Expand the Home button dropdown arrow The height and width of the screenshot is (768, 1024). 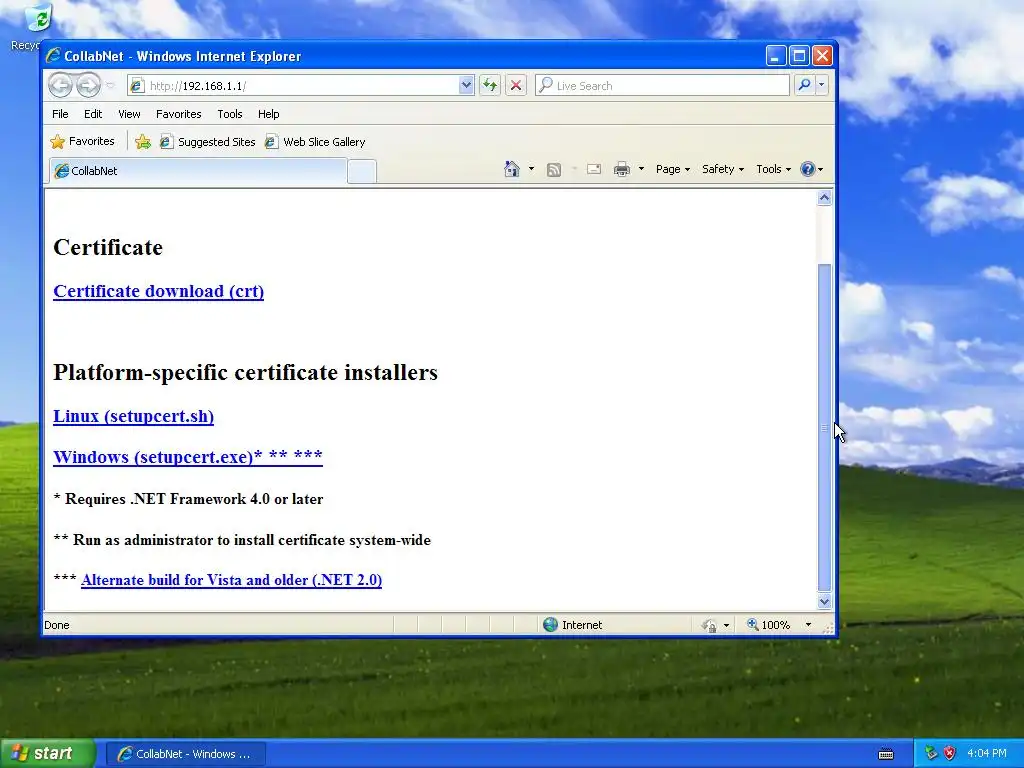pyautogui.click(x=531, y=169)
